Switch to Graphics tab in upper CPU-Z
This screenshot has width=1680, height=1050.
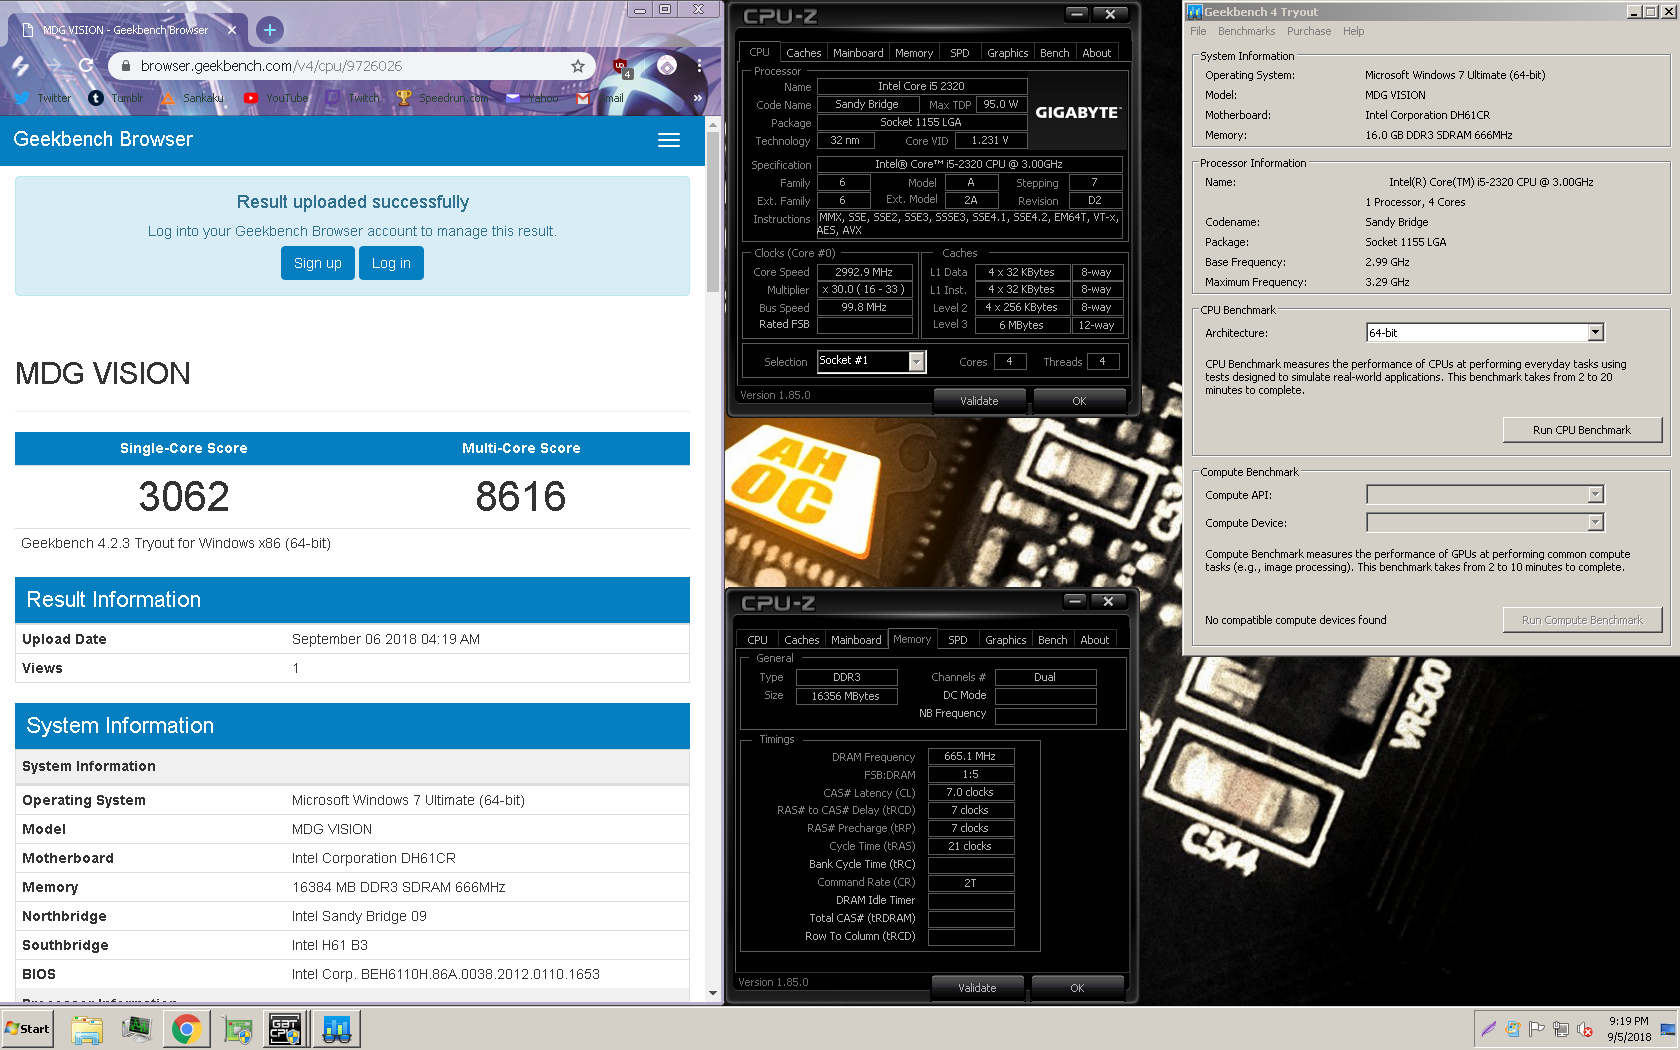tap(1007, 53)
